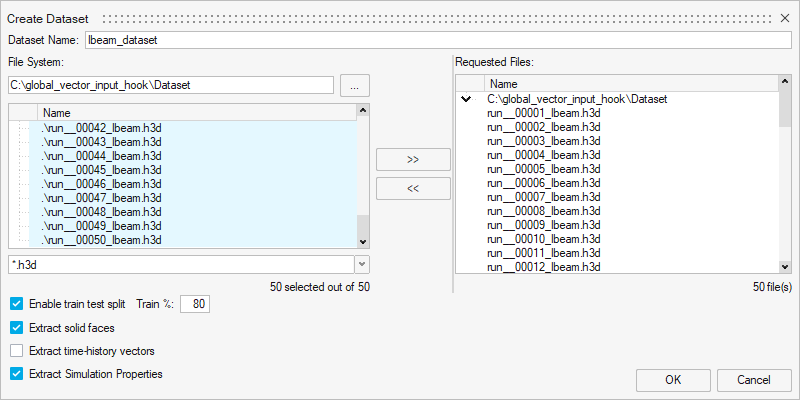Image resolution: width=800 pixels, height=400 pixels.
Task: Click the File System path field
Action: pyautogui.click(x=171, y=85)
